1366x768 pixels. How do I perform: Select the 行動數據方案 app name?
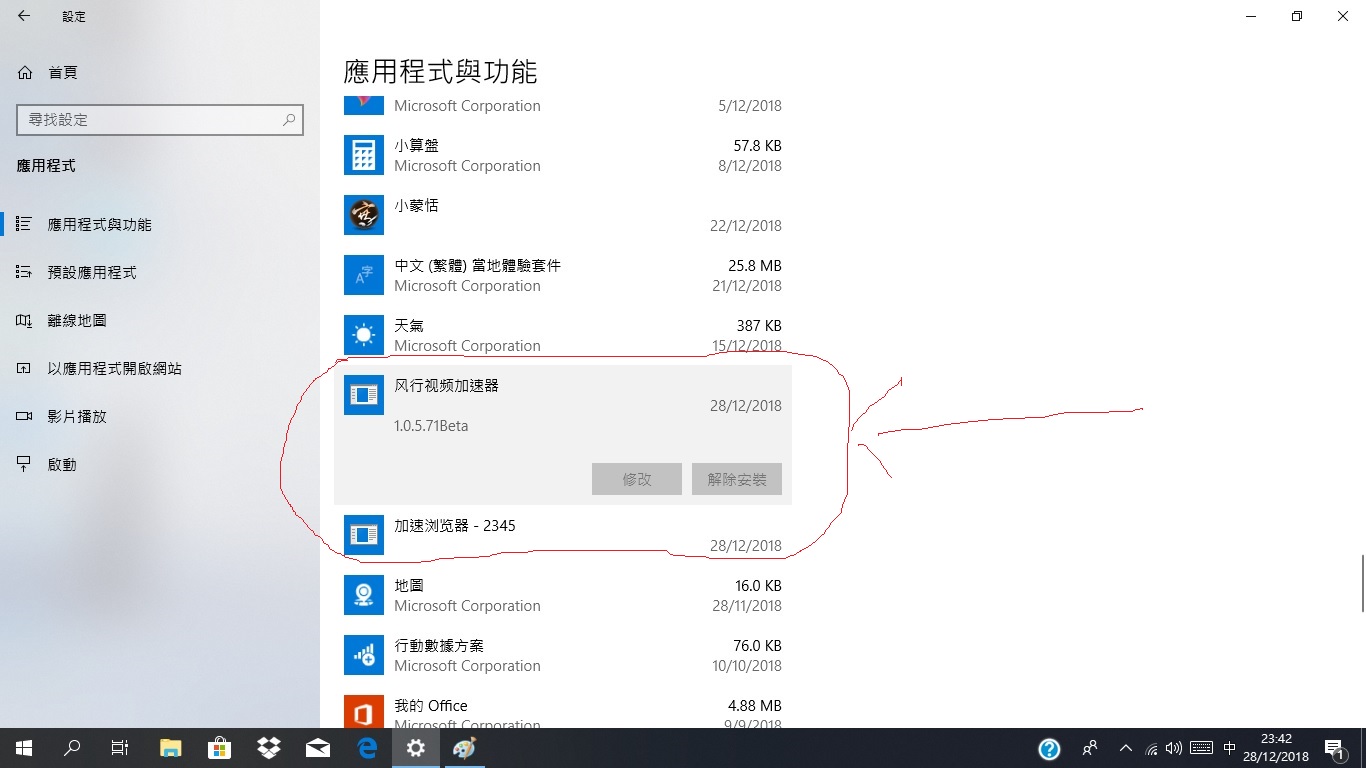tap(439, 645)
